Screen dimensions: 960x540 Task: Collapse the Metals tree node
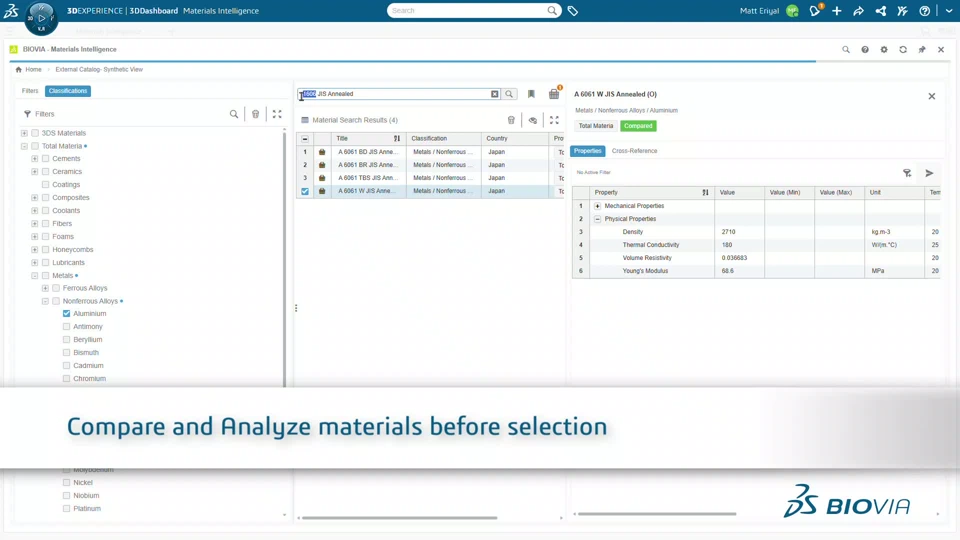[34, 276]
